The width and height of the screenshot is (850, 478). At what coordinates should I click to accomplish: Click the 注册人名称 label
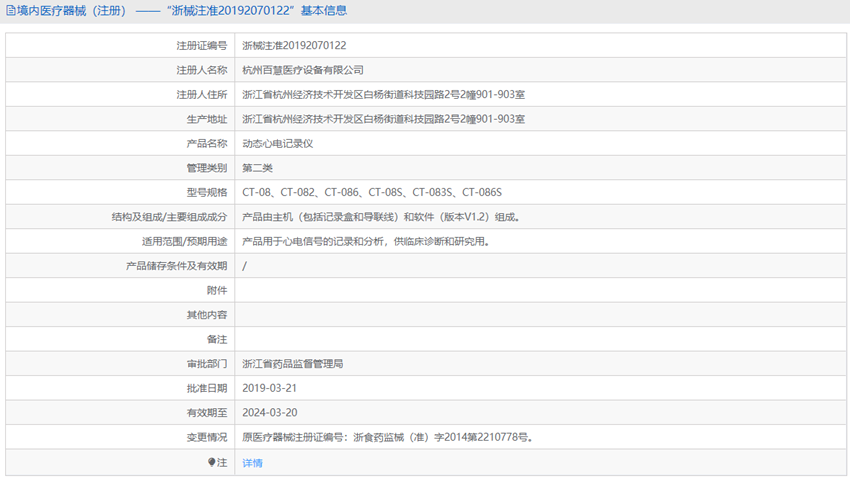(202, 70)
